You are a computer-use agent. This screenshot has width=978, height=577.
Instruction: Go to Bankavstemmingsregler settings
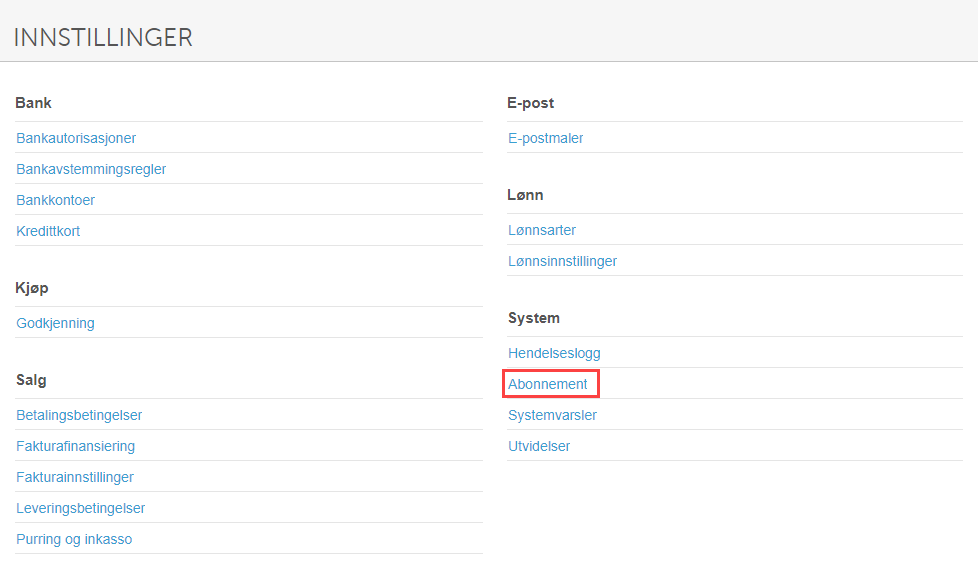91,169
